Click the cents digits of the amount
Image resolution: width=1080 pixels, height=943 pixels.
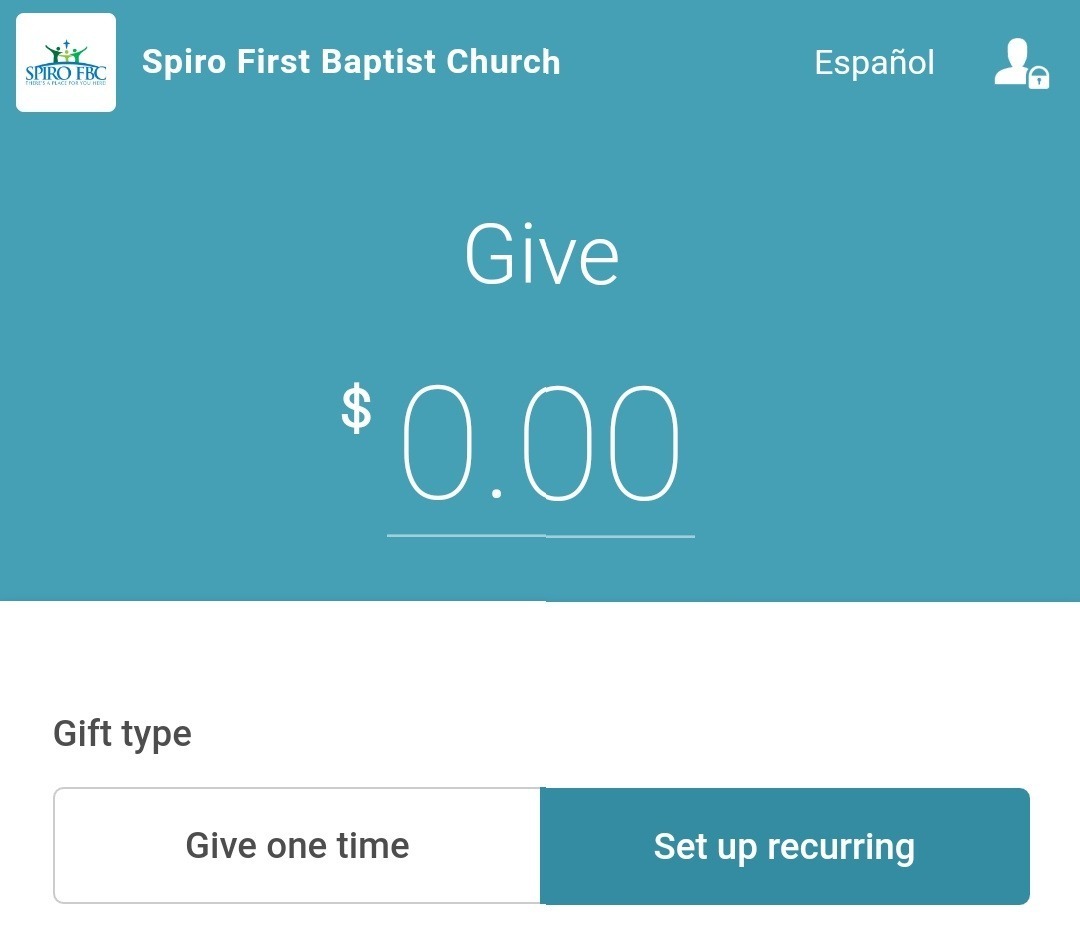click(x=601, y=442)
